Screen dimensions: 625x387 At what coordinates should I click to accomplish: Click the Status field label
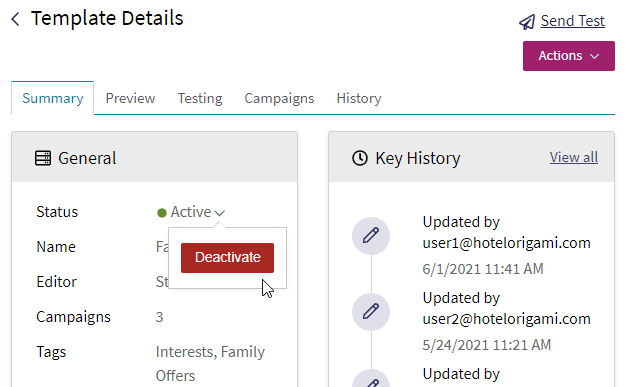coord(57,212)
